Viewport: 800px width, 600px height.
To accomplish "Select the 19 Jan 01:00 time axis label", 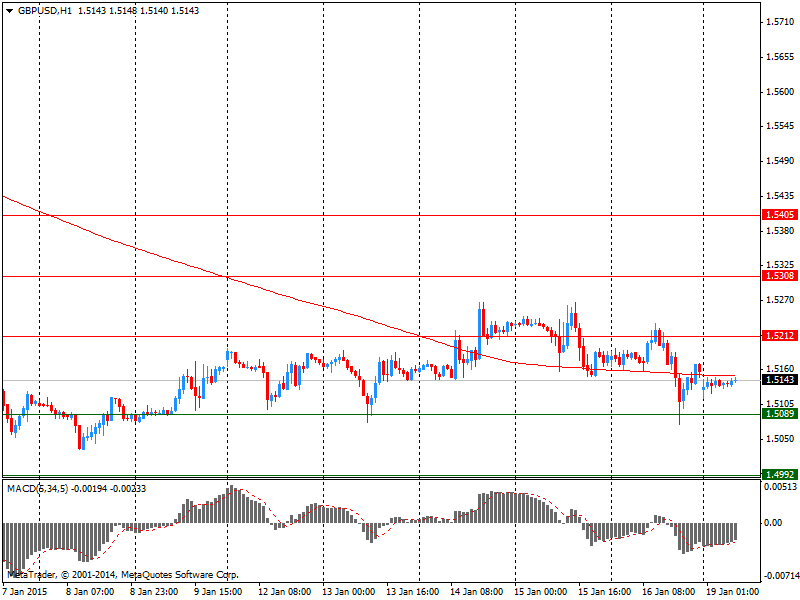I will pyautogui.click(x=733, y=592).
